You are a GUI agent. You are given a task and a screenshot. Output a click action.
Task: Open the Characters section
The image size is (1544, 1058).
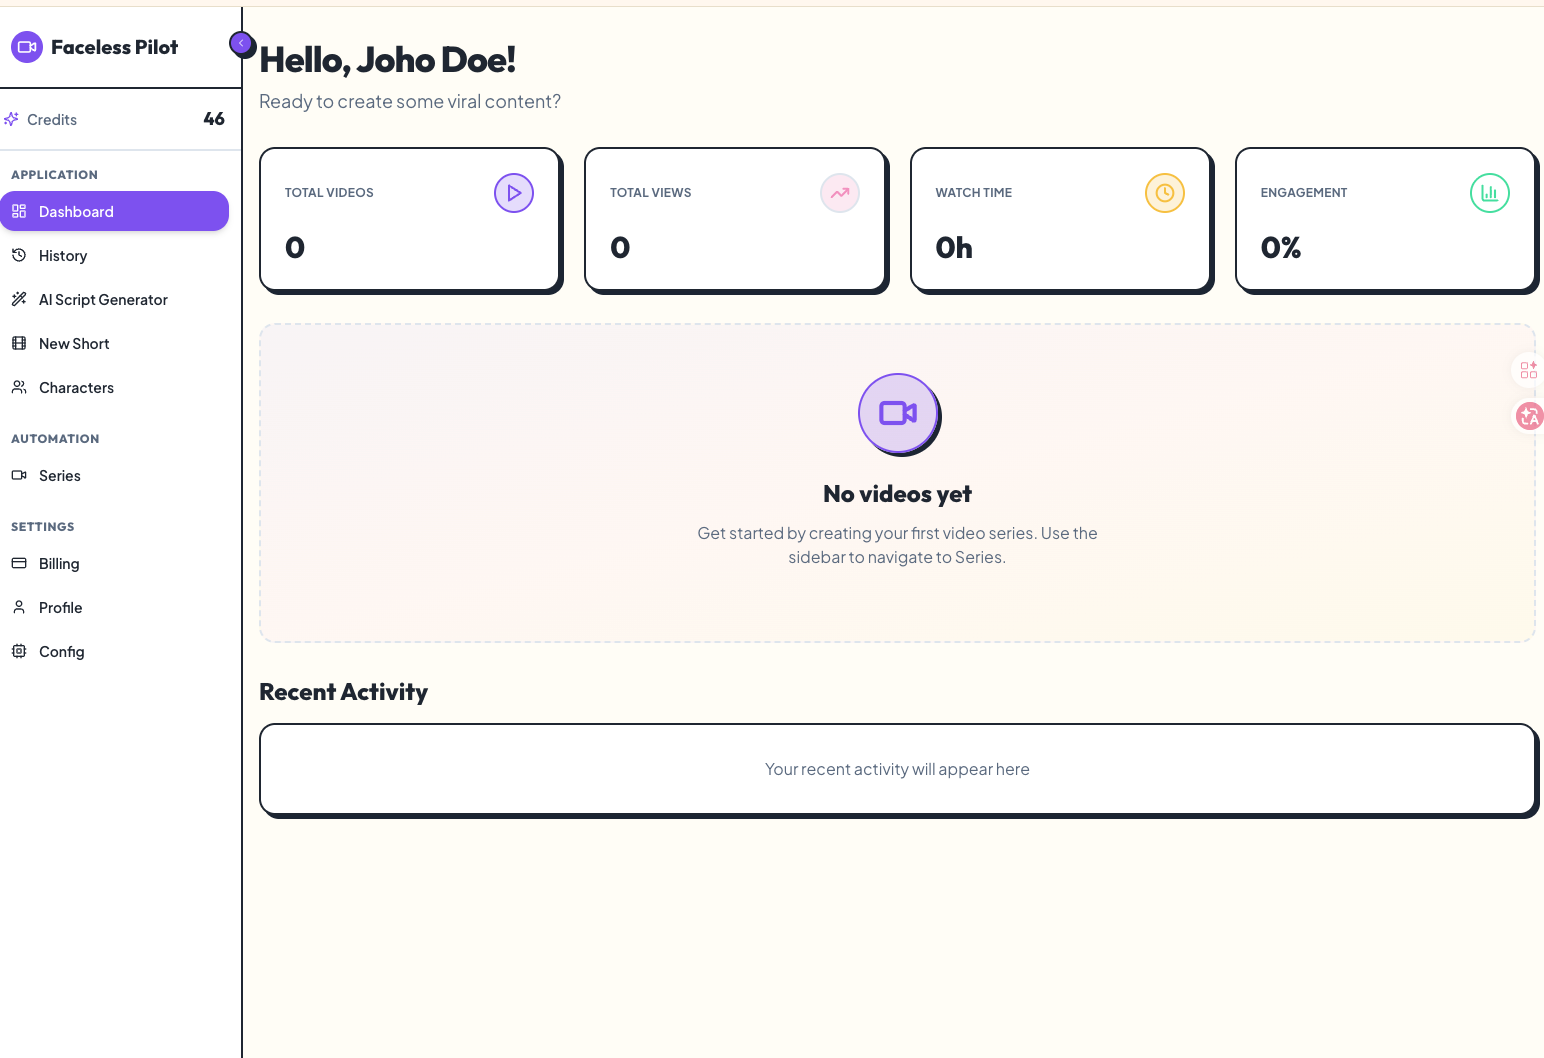76,388
